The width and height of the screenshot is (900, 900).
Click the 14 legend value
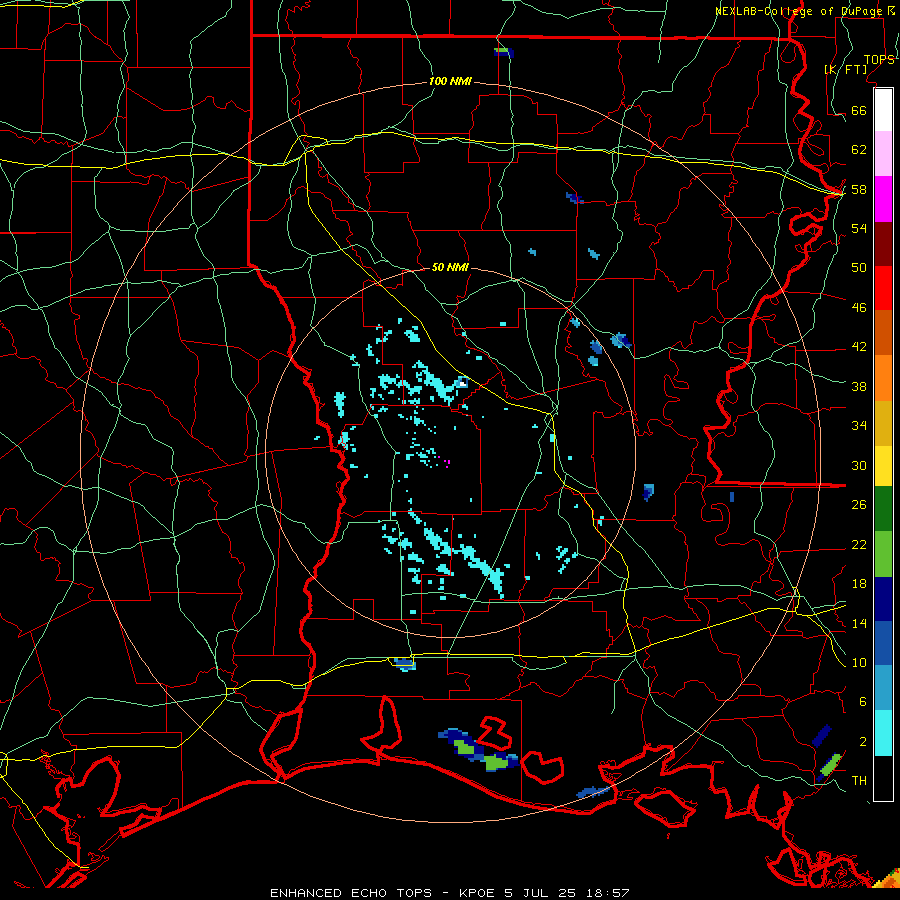(859, 623)
